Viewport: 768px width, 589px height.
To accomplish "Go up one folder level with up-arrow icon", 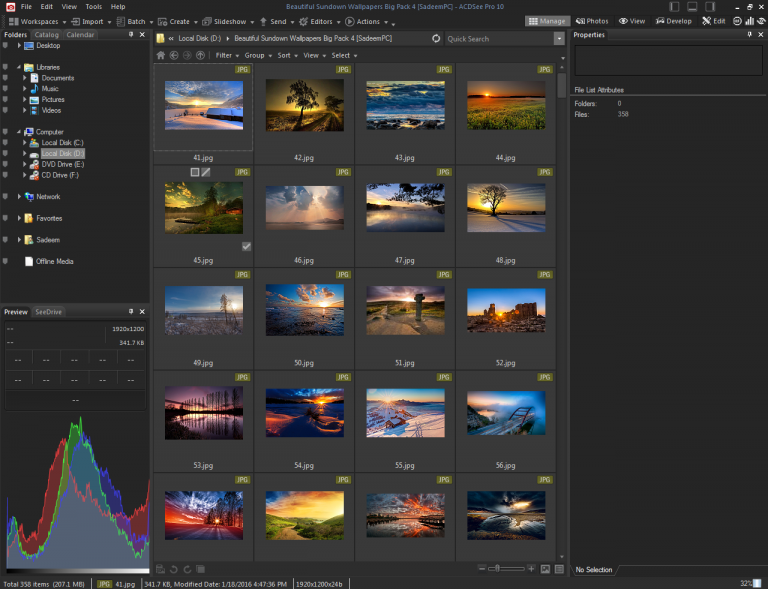I will pos(200,55).
